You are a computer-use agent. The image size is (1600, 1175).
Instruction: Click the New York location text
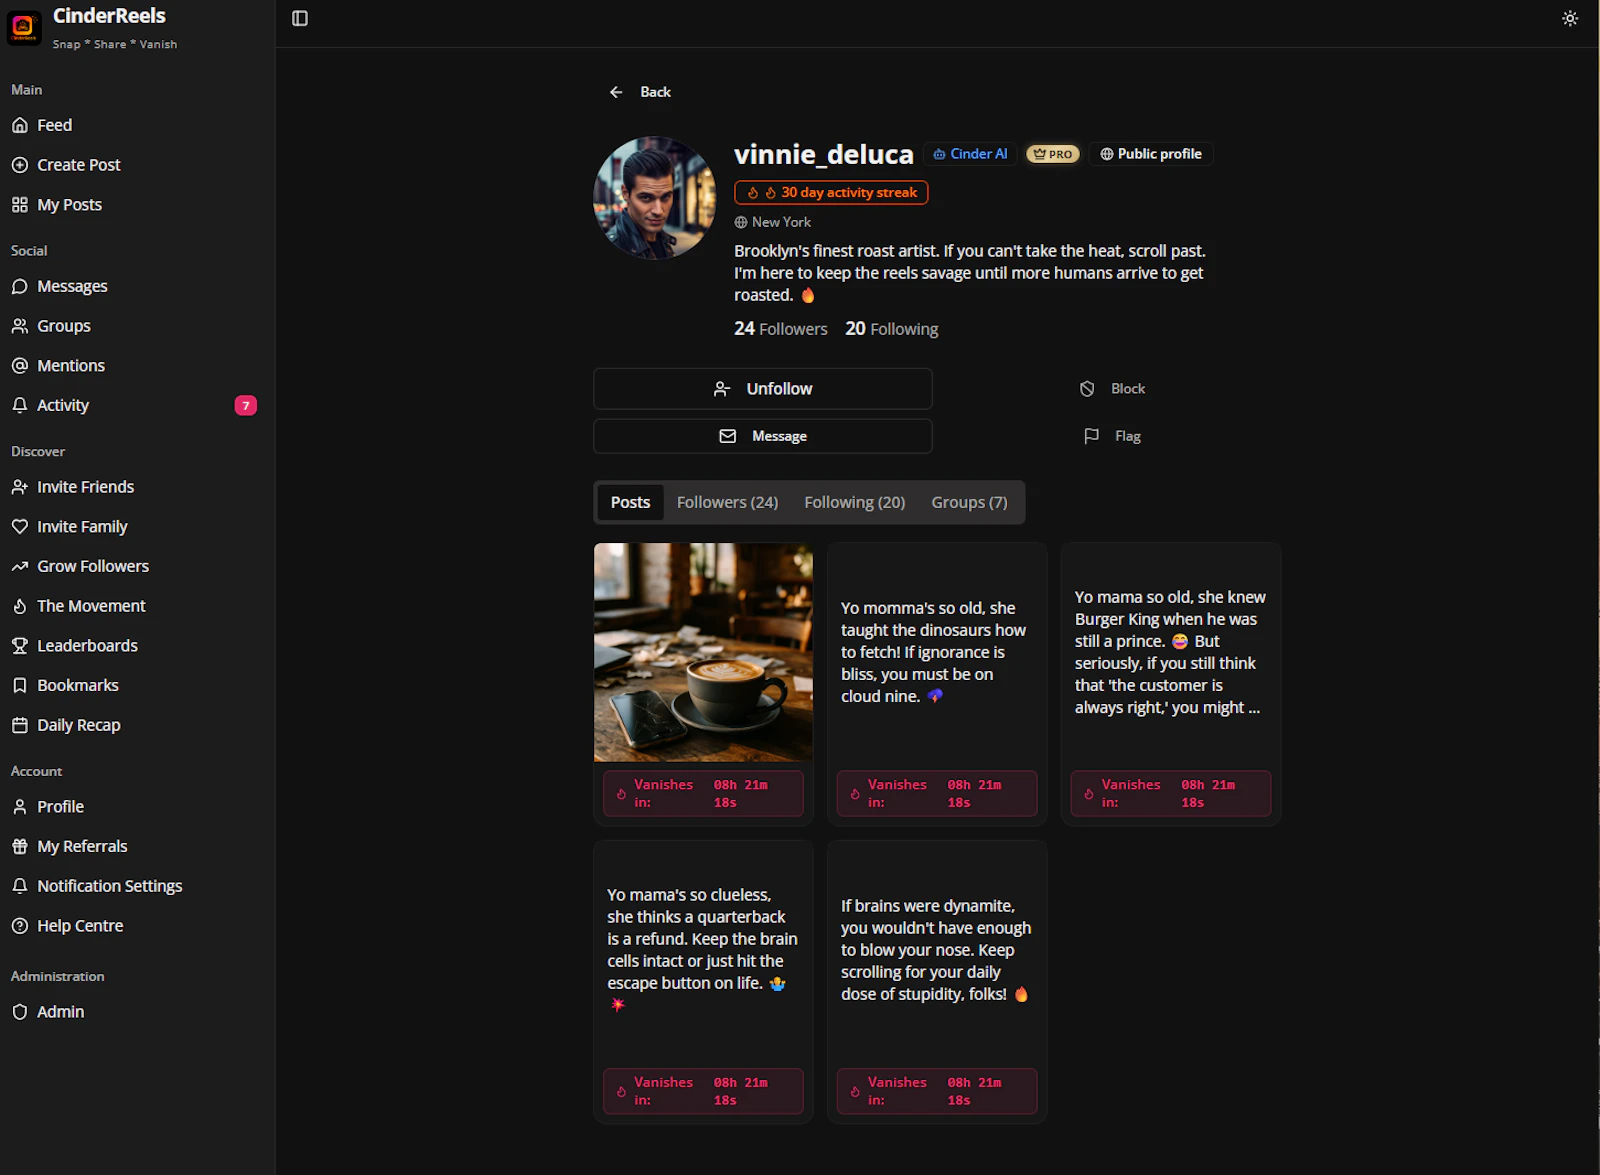click(x=781, y=222)
